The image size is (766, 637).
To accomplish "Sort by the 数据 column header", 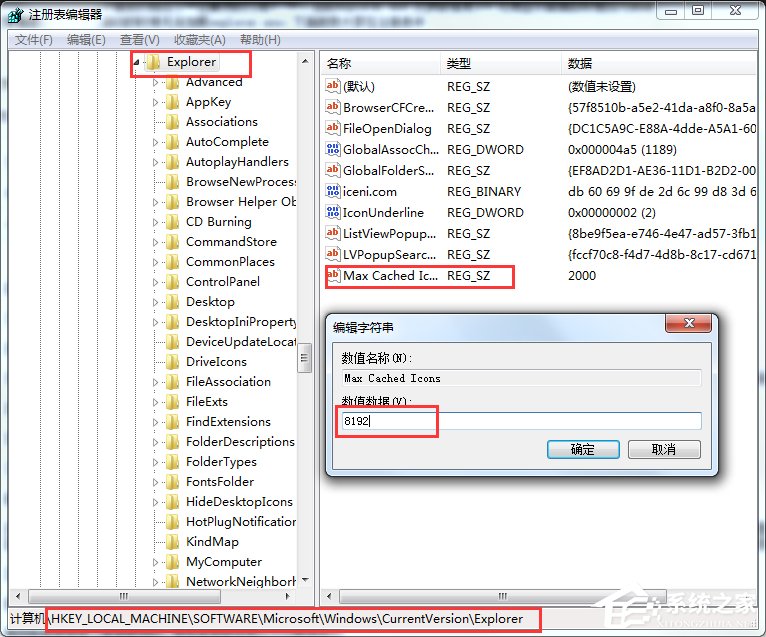I will point(659,64).
